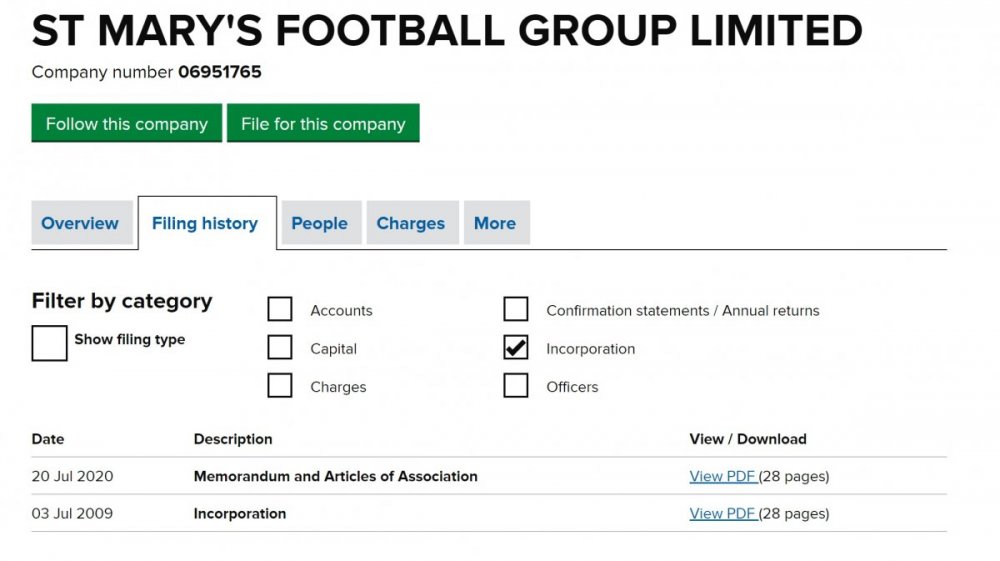Enable the Show filing type checkbox
Screen dimensions: 1000x561
coord(50,343)
